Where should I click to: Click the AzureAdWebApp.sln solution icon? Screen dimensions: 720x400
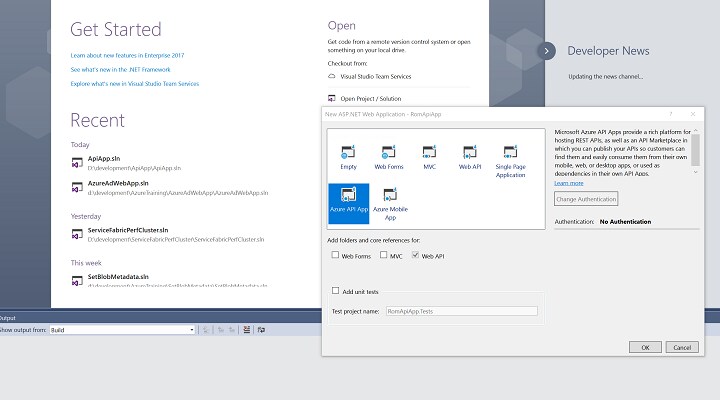pos(77,187)
